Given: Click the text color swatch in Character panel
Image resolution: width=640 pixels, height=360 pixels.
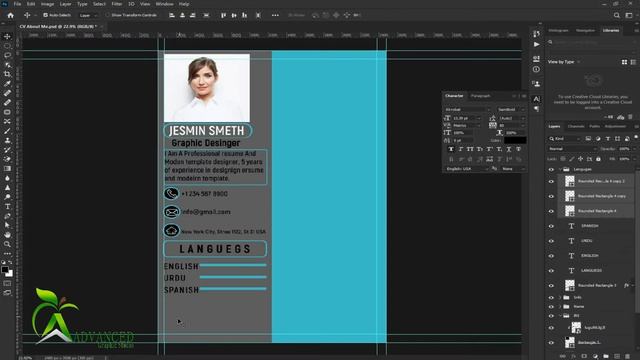Looking at the screenshot, I should coord(515,140).
